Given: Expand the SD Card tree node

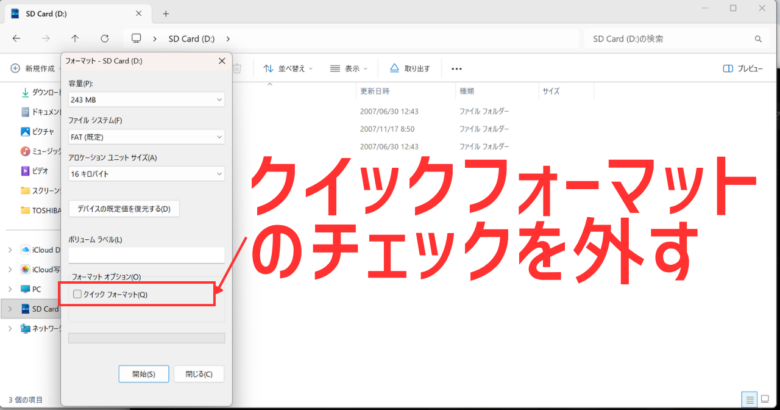Looking at the screenshot, I should click(x=10, y=309).
